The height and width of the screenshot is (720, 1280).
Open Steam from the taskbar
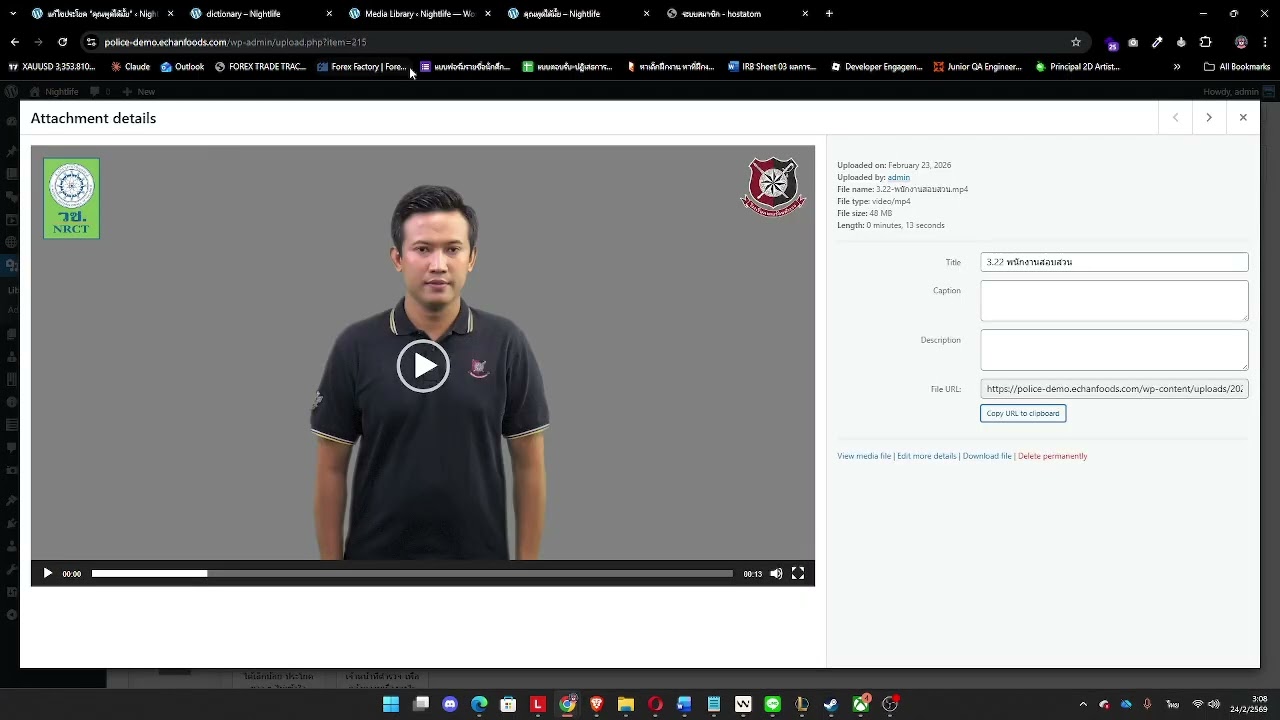(x=831, y=705)
